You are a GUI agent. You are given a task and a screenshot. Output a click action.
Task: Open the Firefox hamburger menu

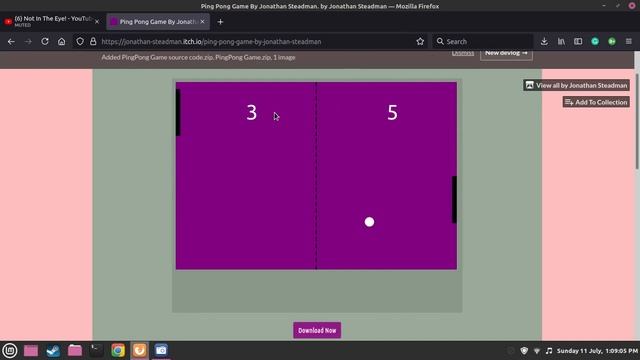tap(629, 42)
